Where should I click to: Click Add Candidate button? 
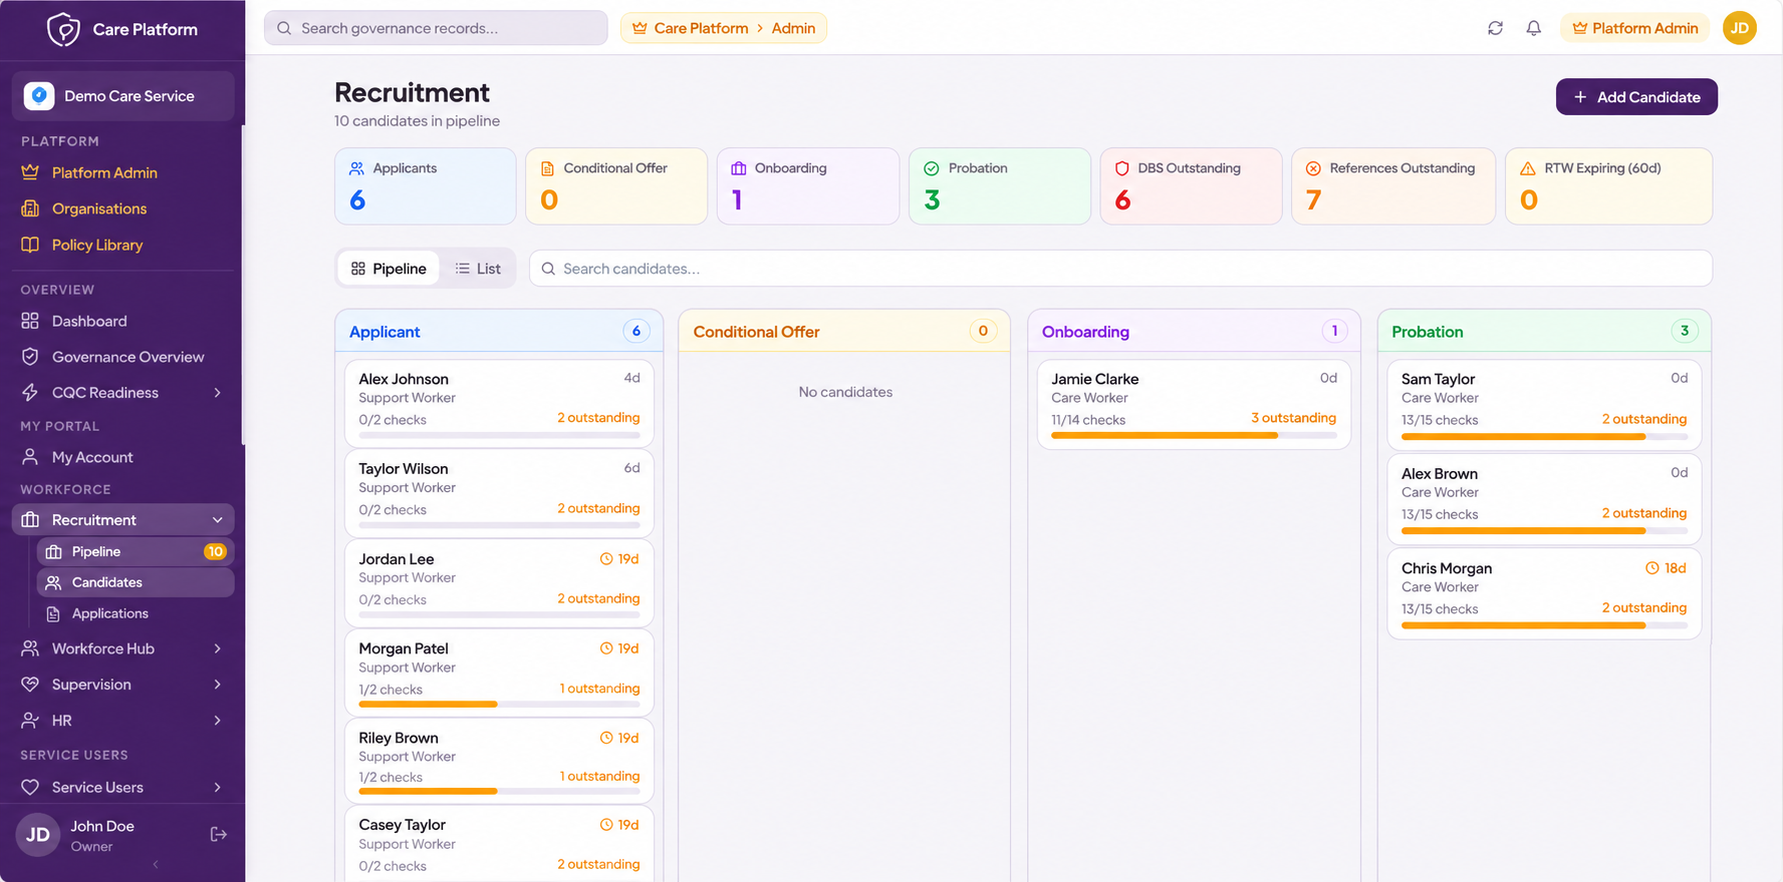tap(1636, 97)
